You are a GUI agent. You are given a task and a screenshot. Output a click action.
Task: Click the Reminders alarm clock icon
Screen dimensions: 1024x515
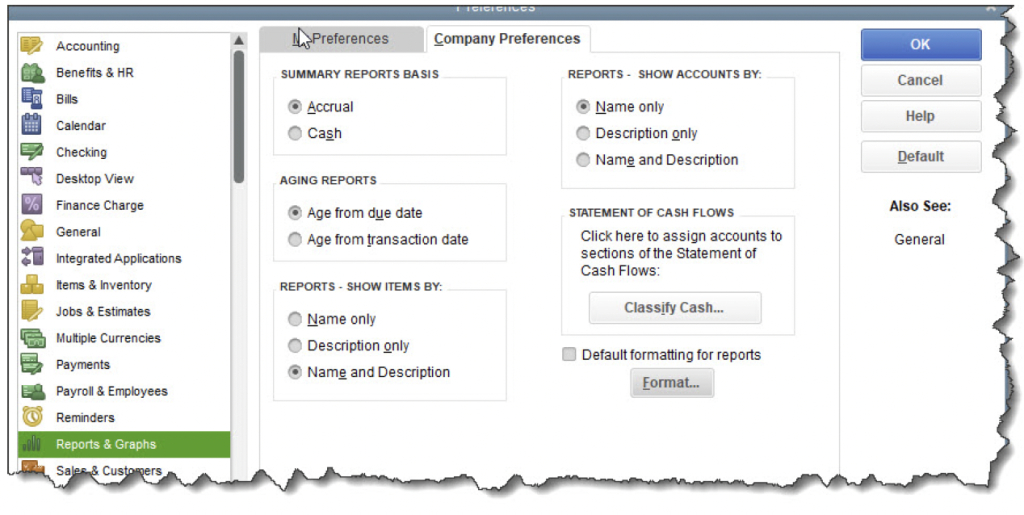click(32, 417)
